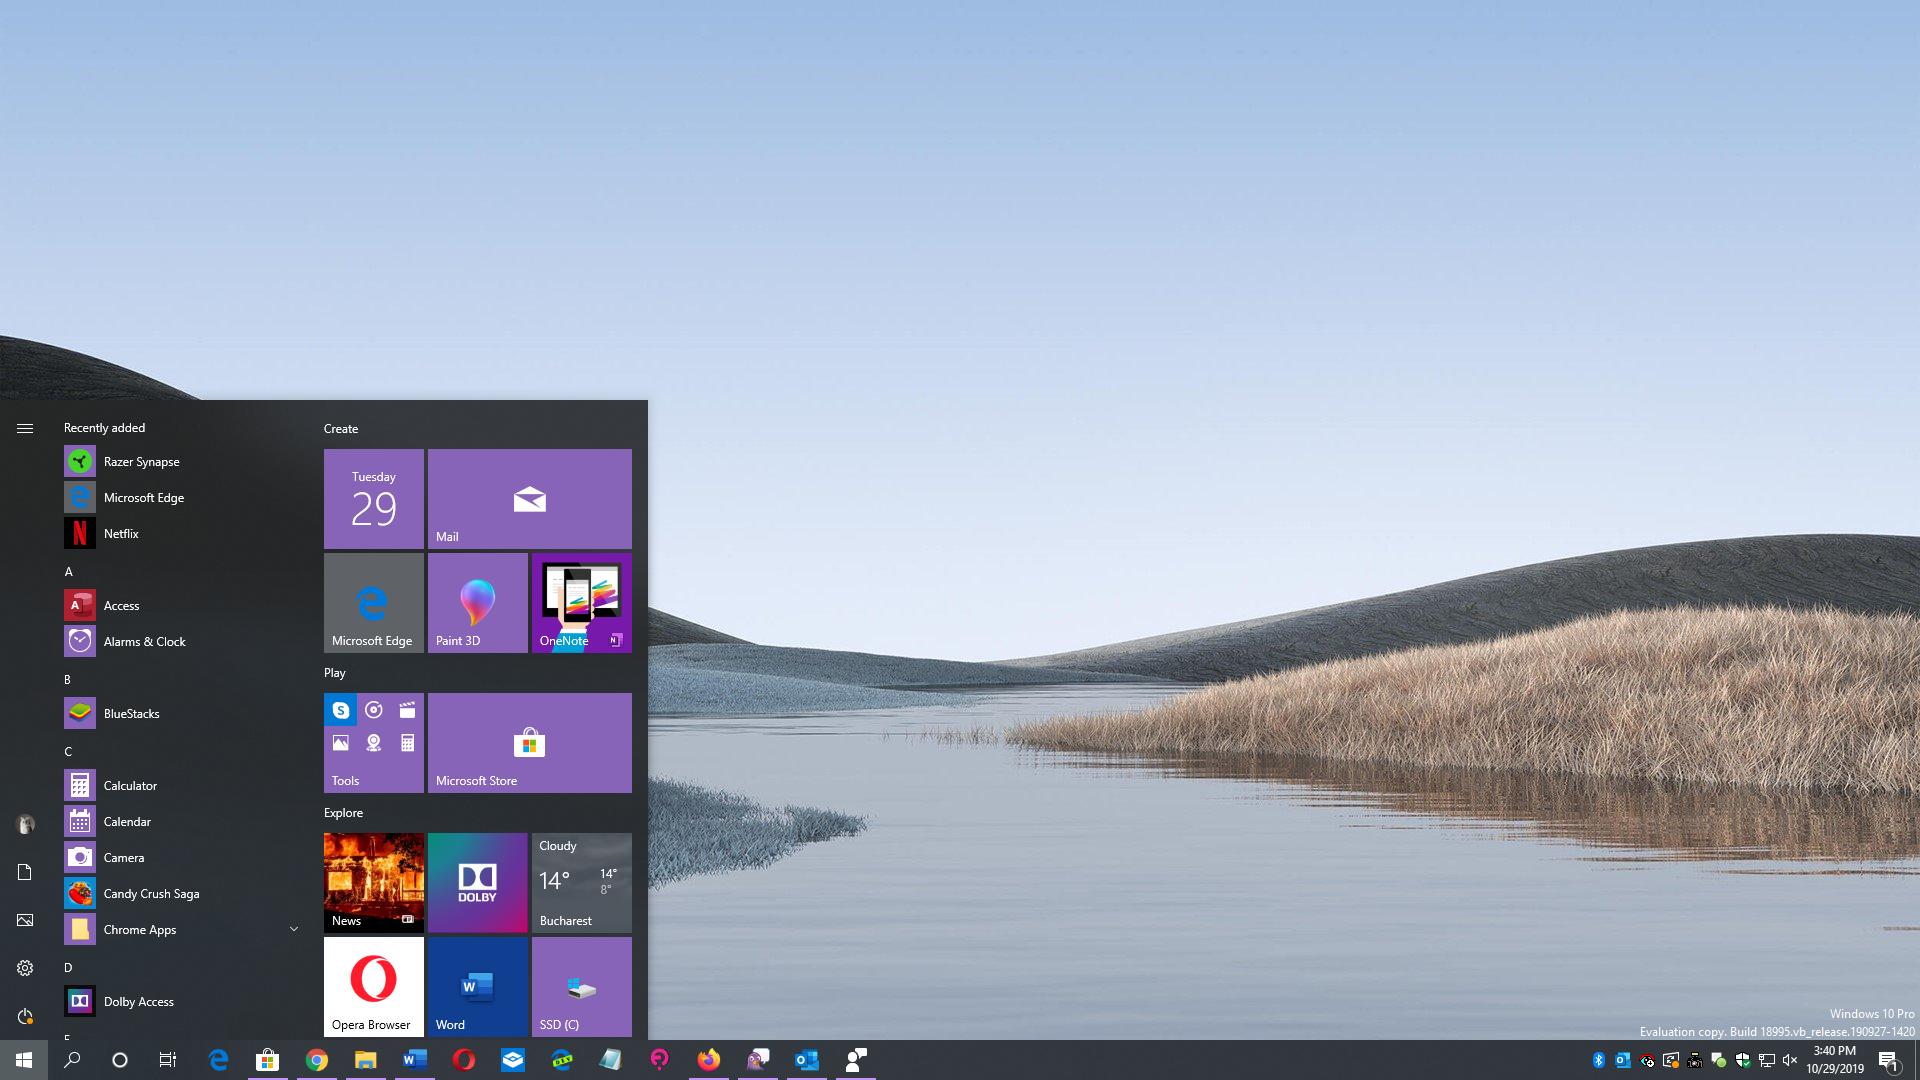Open the OneNote tile
Screen dimensions: 1920x1080
click(582, 603)
